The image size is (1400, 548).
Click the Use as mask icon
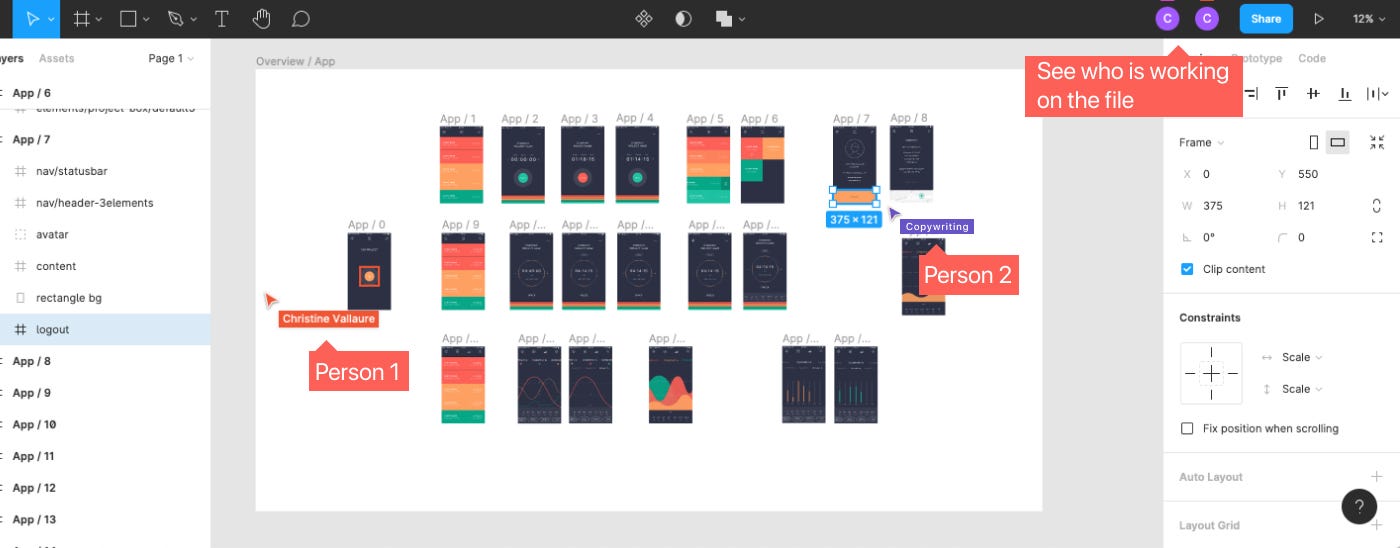pyautogui.click(x=683, y=18)
